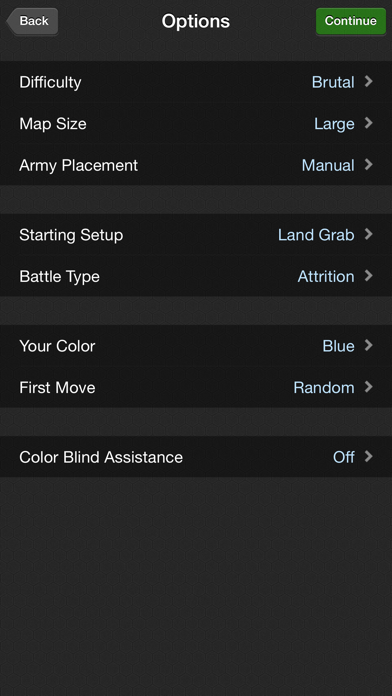
Task: Select the Brutal difficulty value
Action: tap(333, 82)
